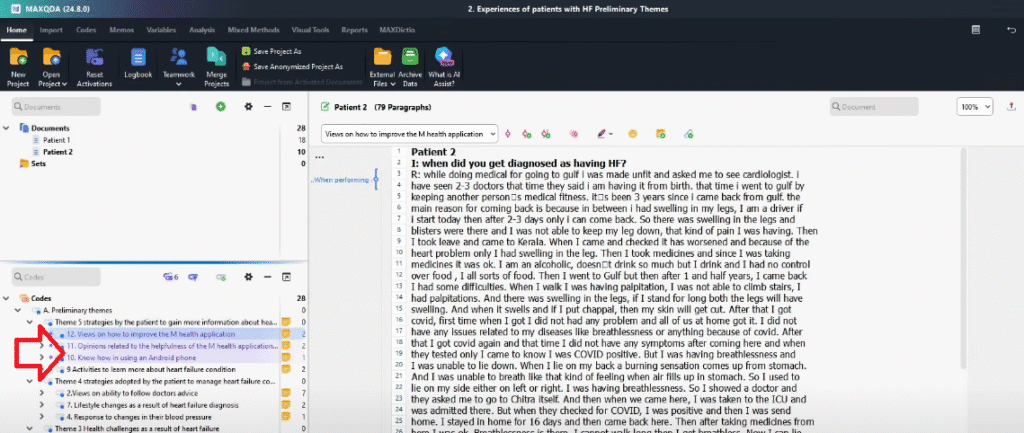Click the second red code icon with green badge
This screenshot has height=433, width=1024.
click(x=526, y=133)
